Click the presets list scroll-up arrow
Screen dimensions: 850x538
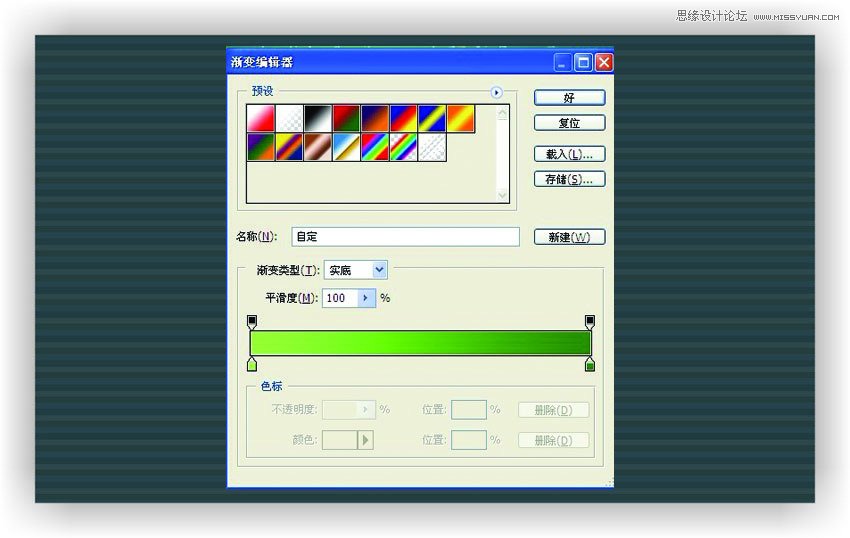pyautogui.click(x=503, y=113)
